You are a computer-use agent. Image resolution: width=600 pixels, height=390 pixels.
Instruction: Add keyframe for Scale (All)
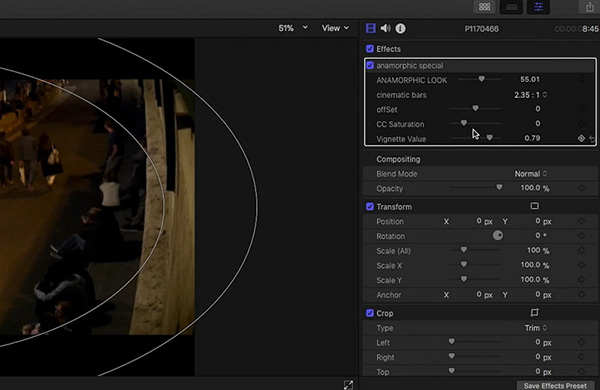pyautogui.click(x=581, y=250)
